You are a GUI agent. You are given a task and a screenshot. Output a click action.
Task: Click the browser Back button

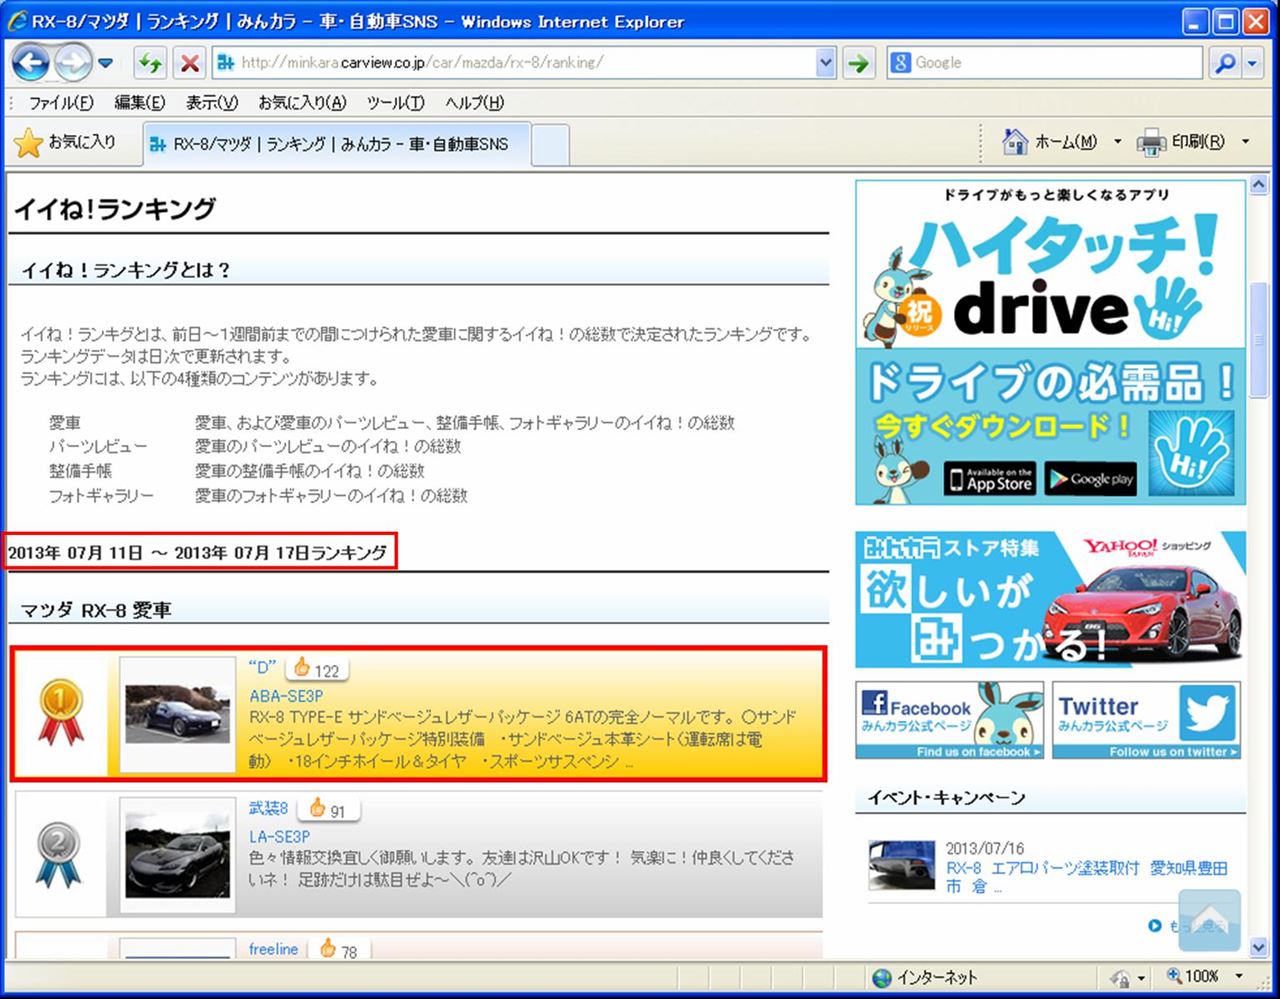coord(31,63)
